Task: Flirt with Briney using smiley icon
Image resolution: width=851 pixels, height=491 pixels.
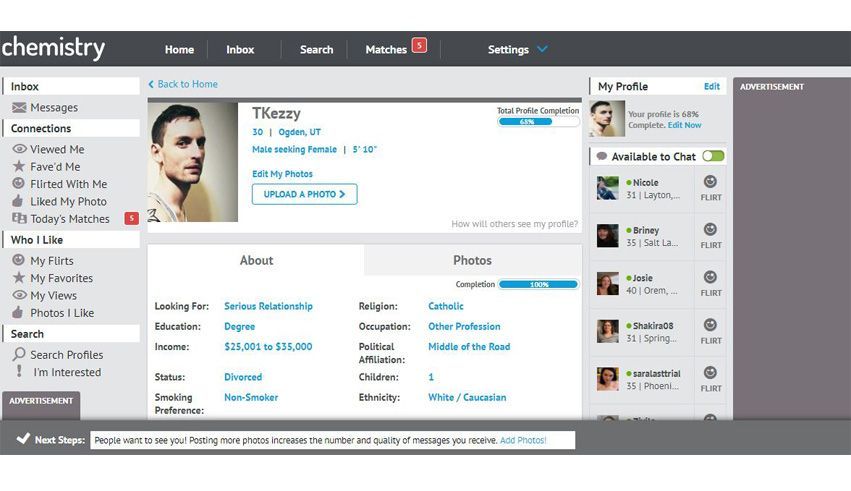Action: [710, 229]
